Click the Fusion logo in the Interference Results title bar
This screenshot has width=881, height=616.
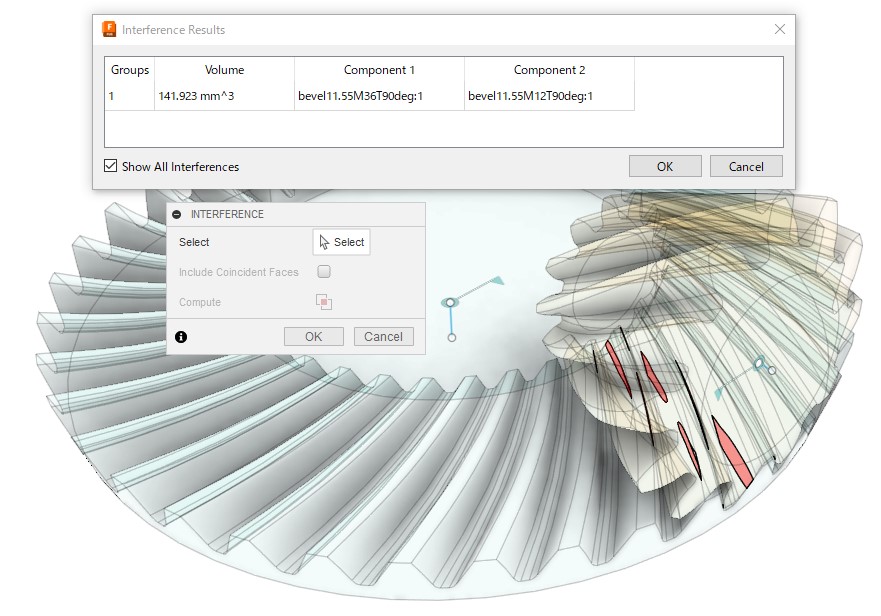click(110, 29)
